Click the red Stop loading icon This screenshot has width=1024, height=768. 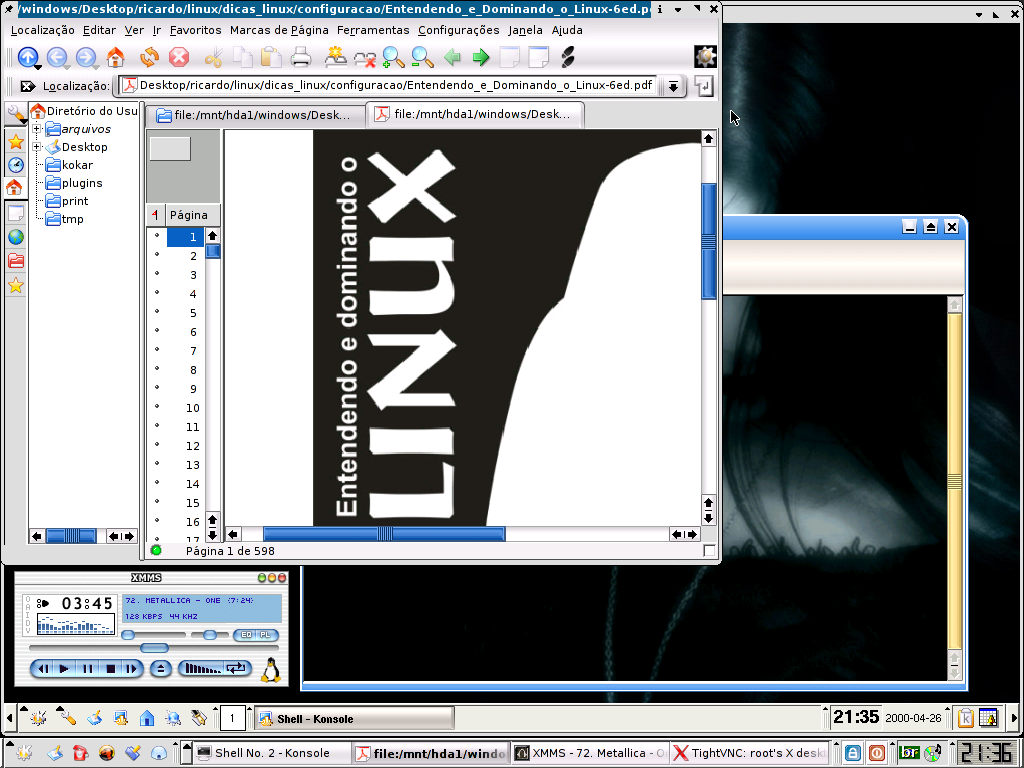coord(179,57)
